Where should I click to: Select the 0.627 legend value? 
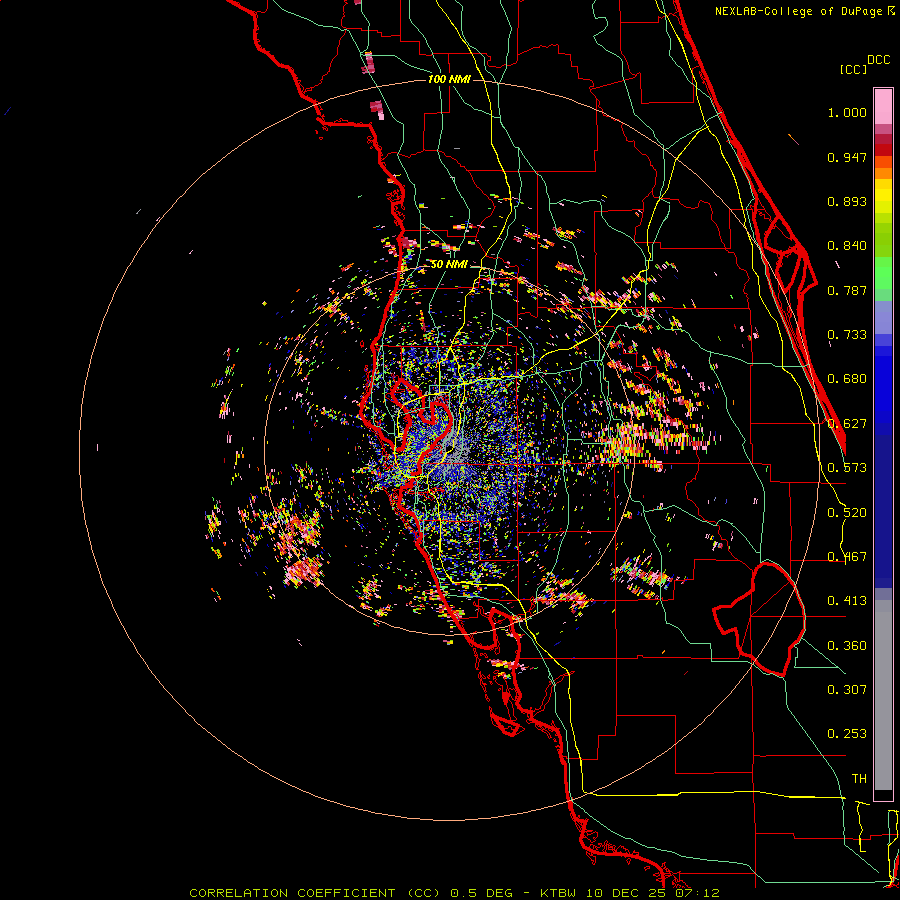[847, 424]
